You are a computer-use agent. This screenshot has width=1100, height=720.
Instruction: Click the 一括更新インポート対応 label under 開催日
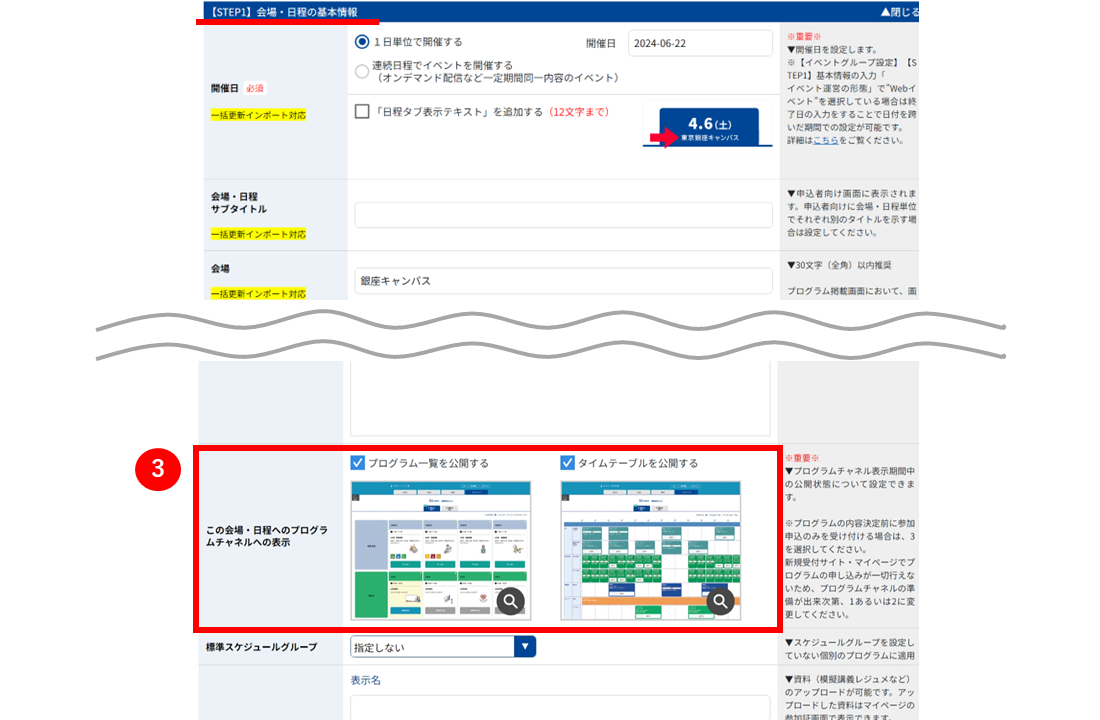coord(258,115)
